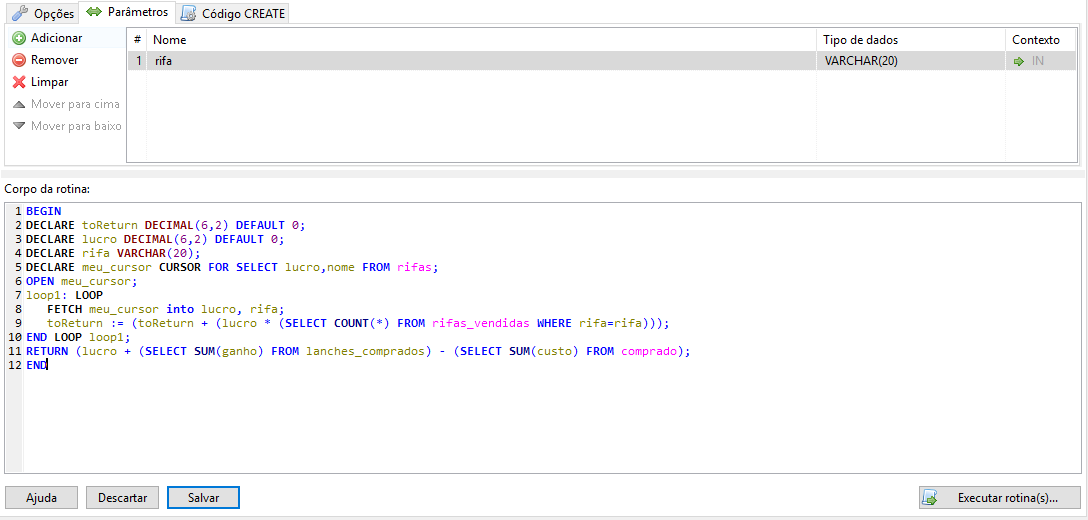The image size is (1088, 520).
Task: Click the document icon on Código CREATE tab
Action: (x=188, y=13)
